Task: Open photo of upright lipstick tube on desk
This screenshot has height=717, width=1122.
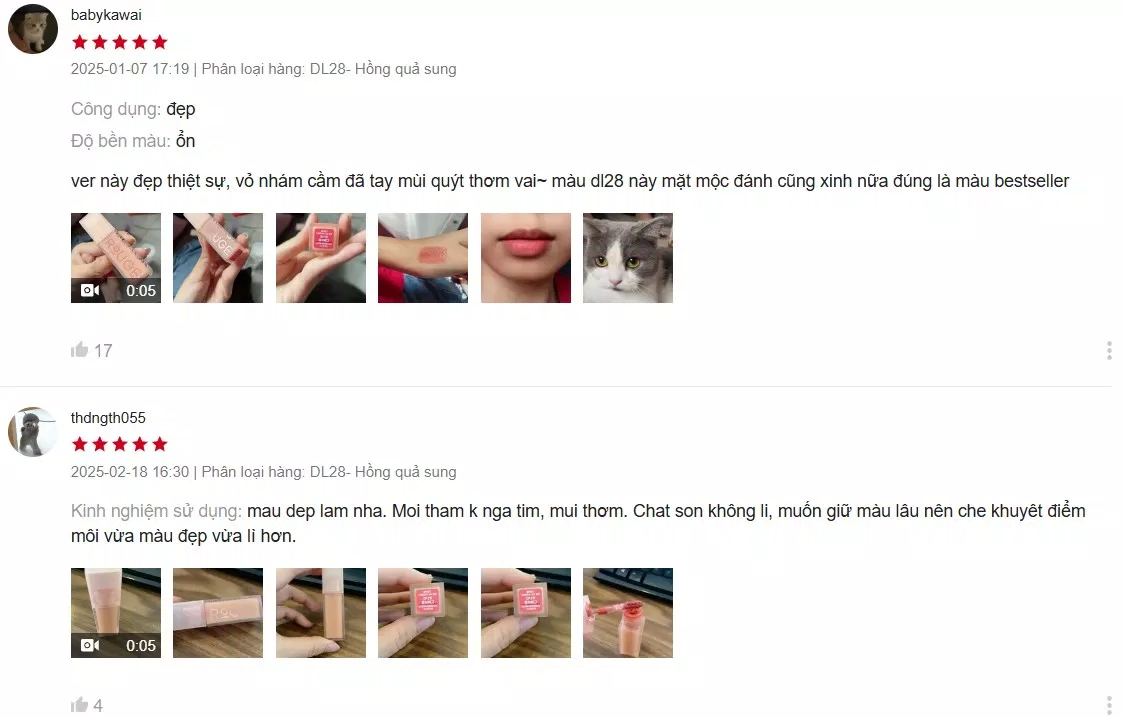Action: (x=321, y=613)
